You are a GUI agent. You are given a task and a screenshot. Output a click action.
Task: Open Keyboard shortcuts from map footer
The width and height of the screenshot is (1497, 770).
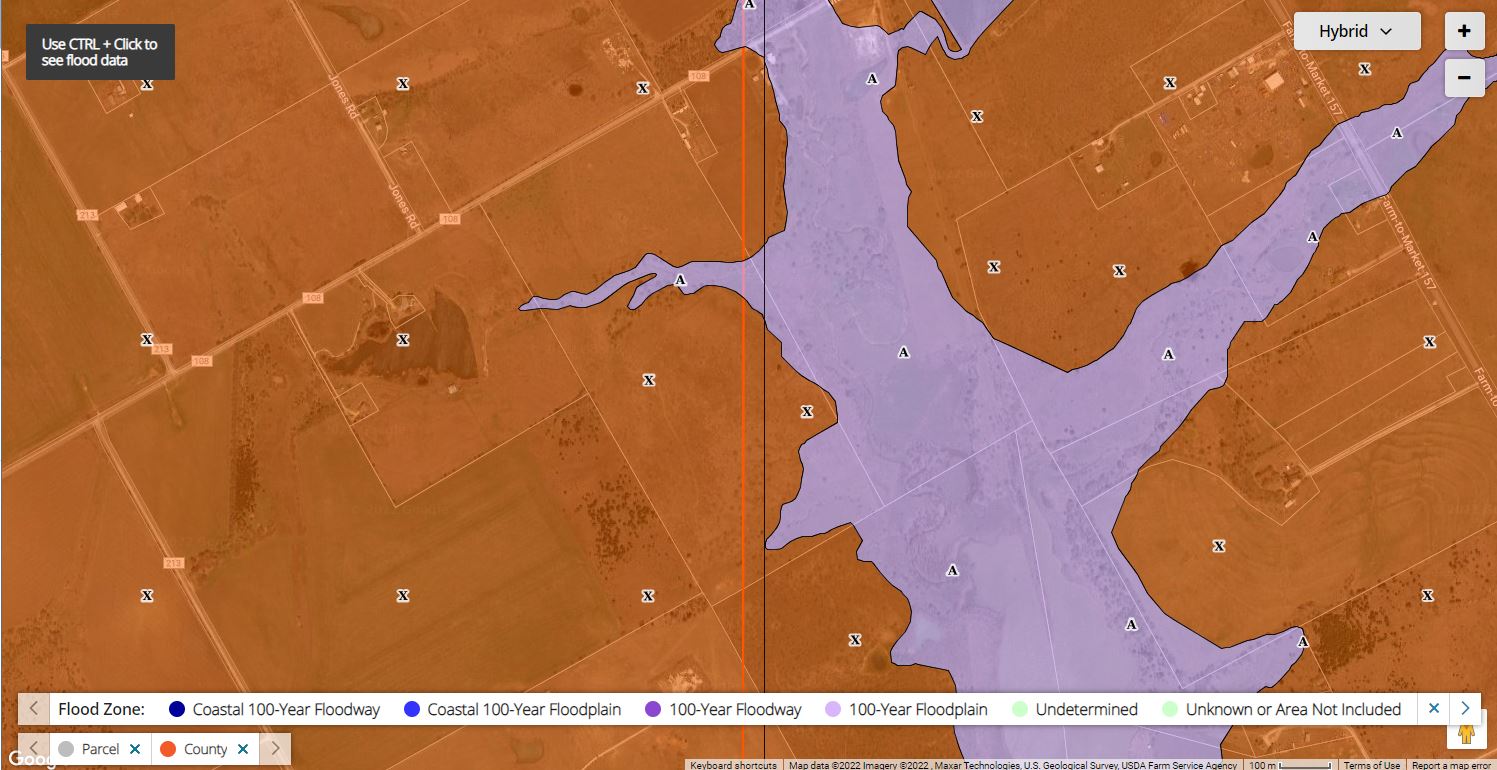(733, 765)
